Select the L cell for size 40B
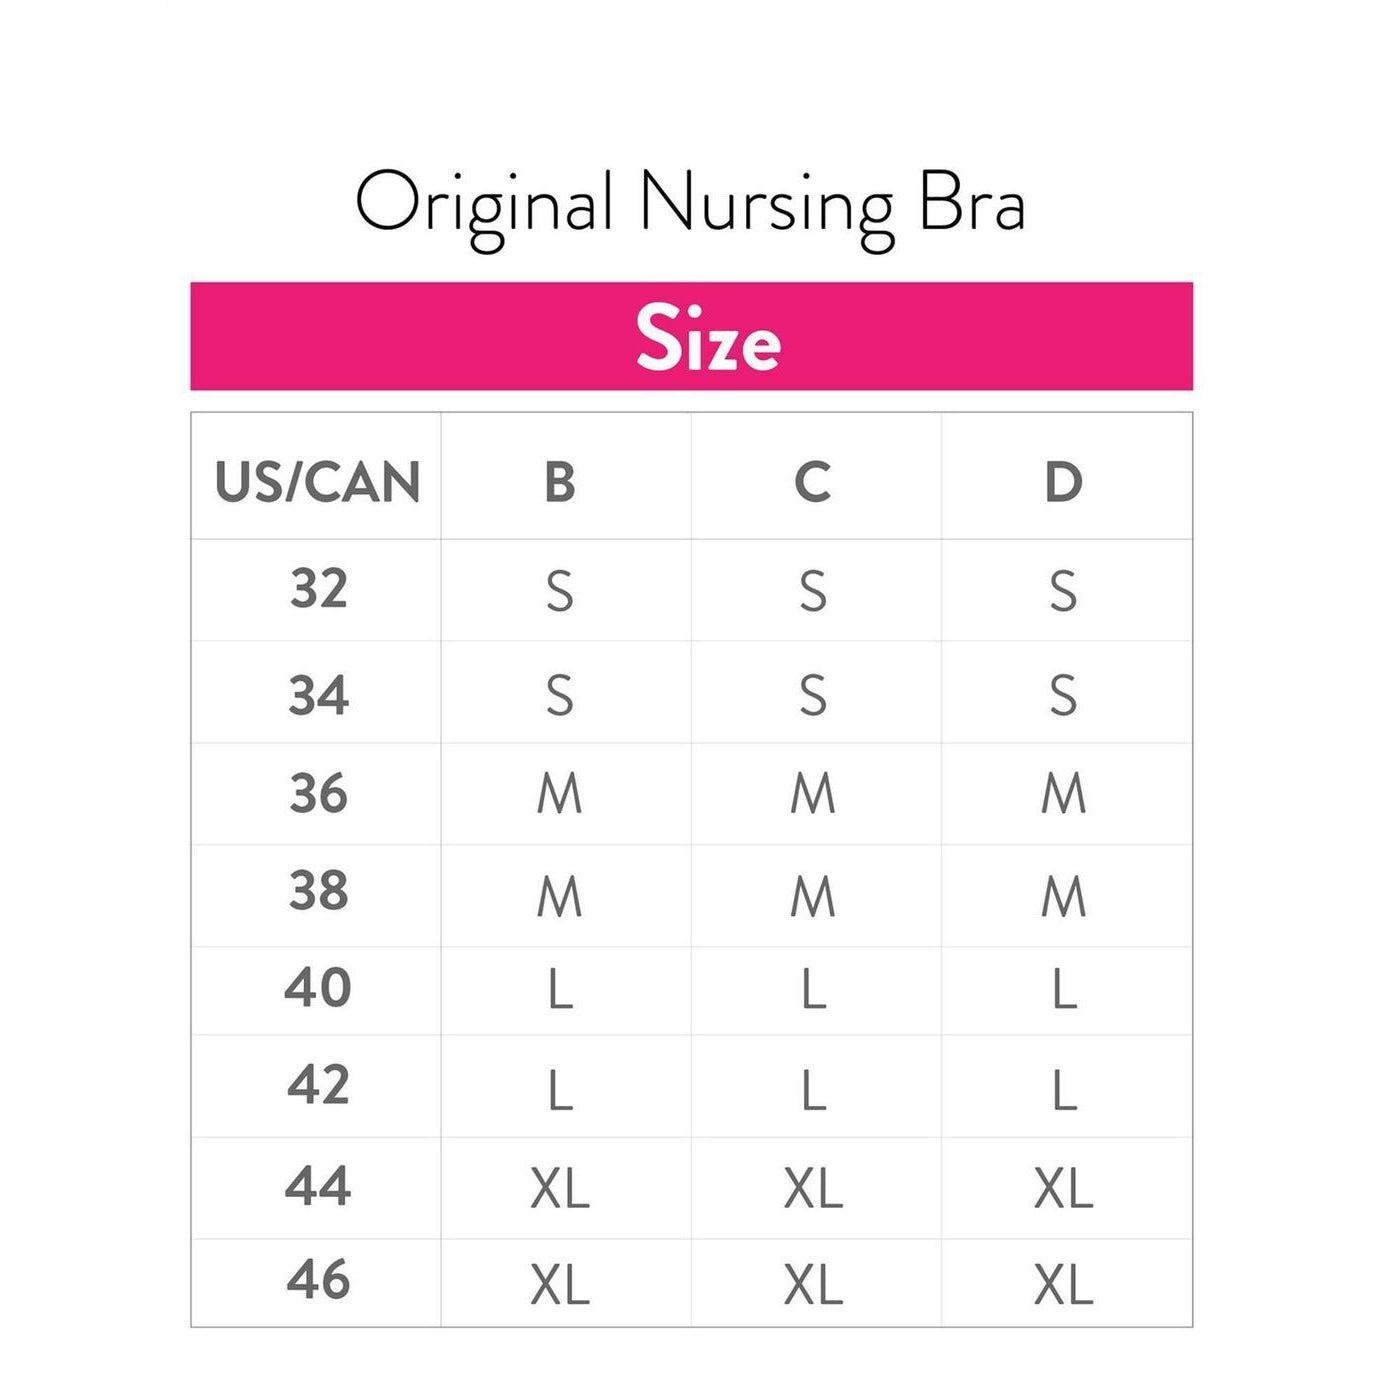This screenshot has height=1385, width=1385. pyautogui.click(x=560, y=991)
